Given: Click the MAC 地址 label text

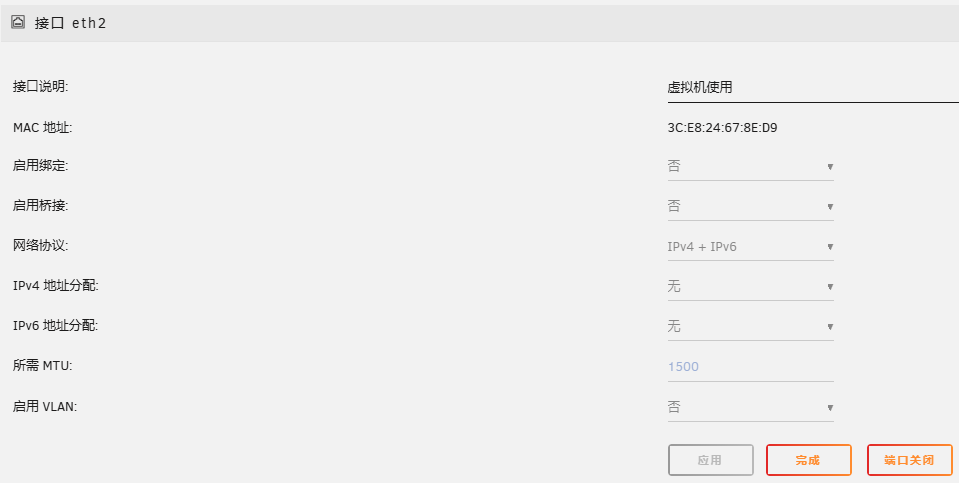Looking at the screenshot, I should (42, 127).
